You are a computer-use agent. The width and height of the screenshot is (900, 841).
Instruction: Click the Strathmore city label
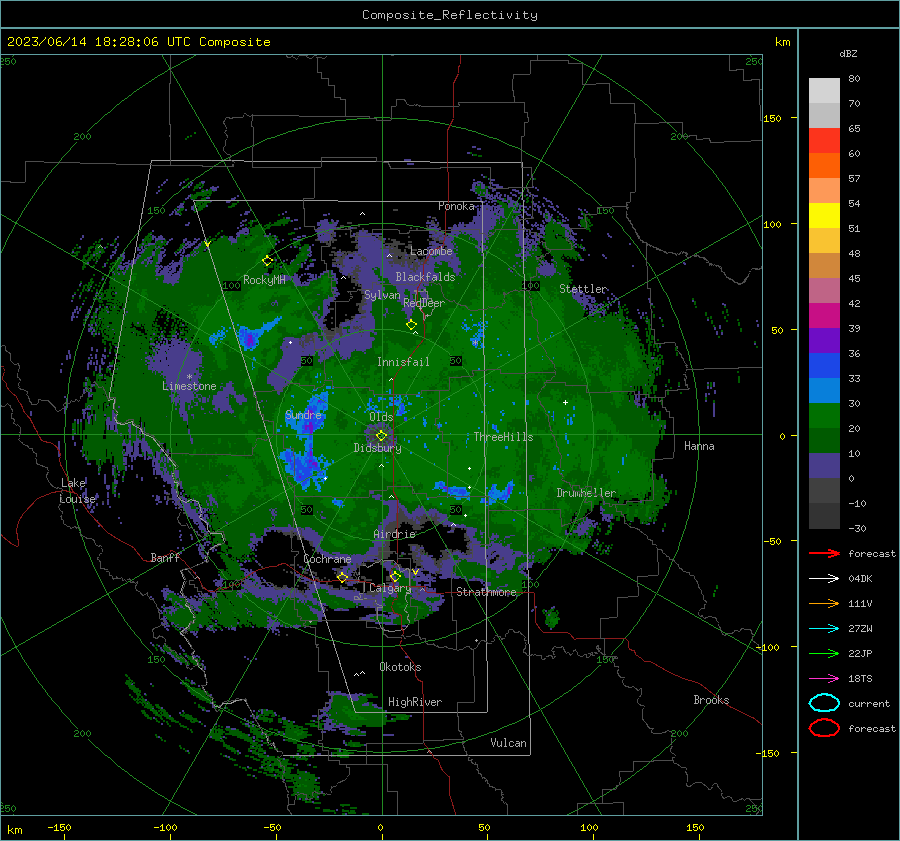pos(486,592)
